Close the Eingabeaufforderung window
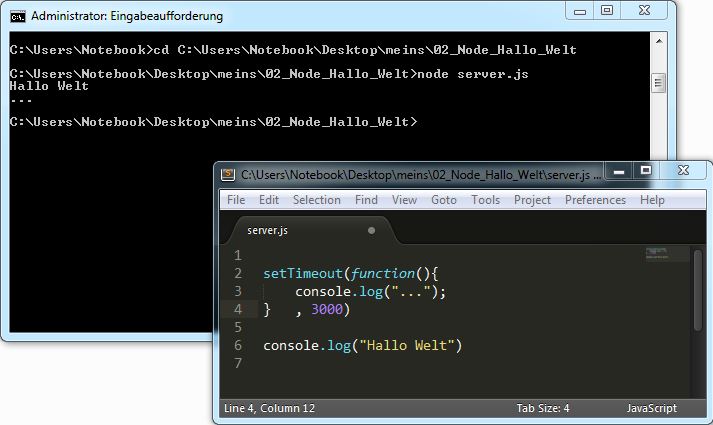Screen dimensions: 713x425 pyautogui.click(x=644, y=10)
